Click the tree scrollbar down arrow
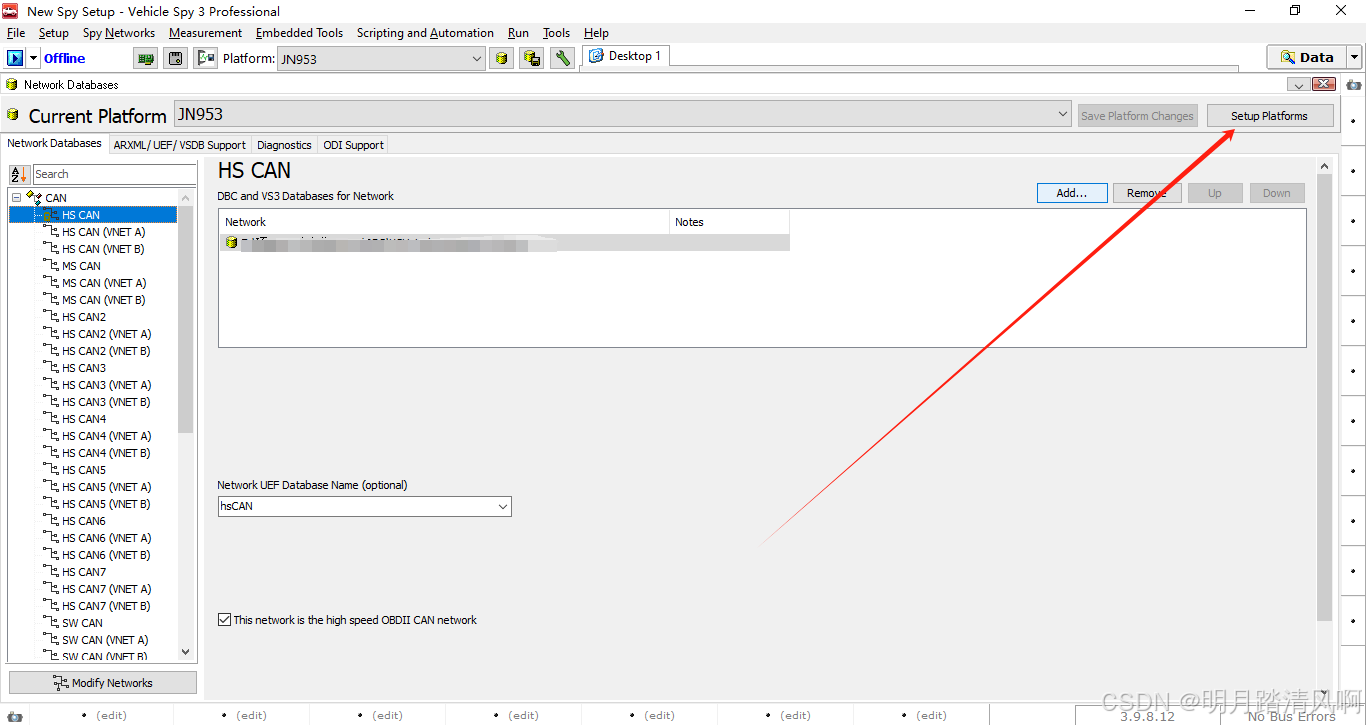The image size is (1366, 725). pyautogui.click(x=185, y=652)
